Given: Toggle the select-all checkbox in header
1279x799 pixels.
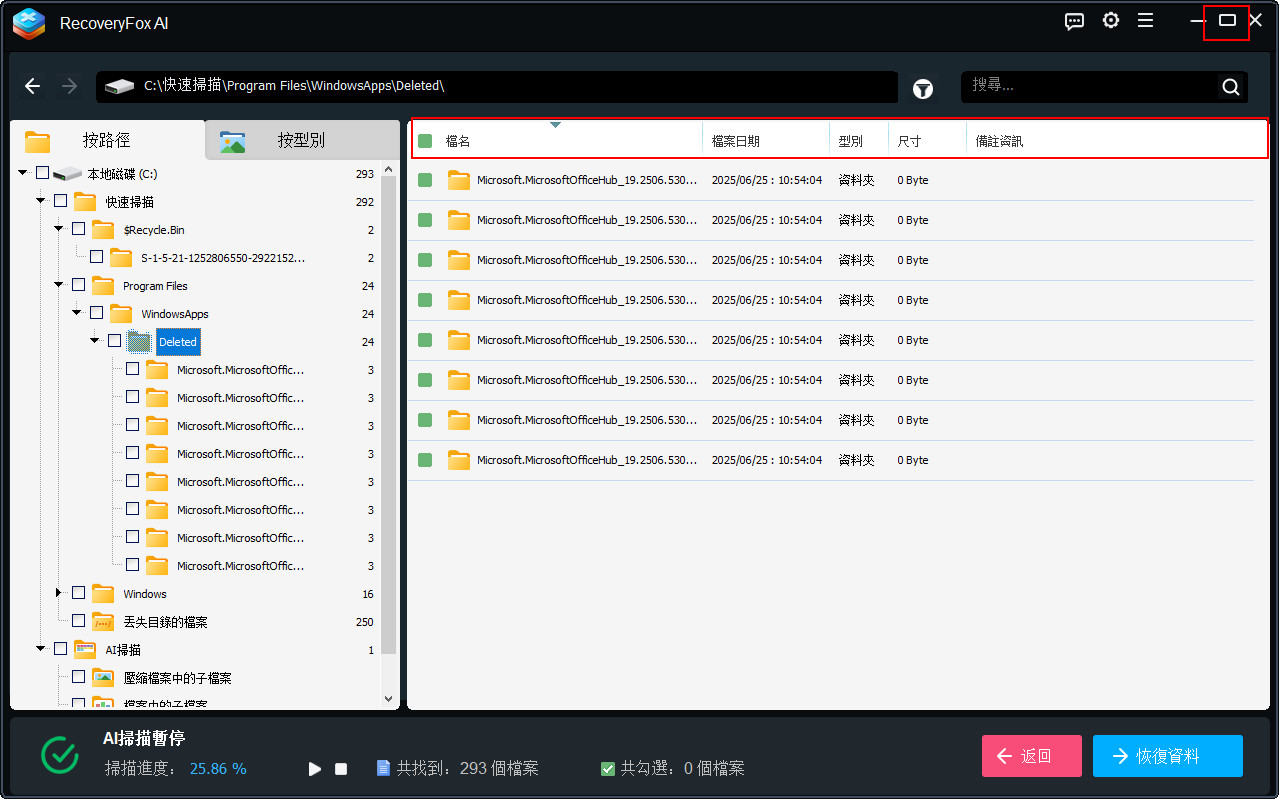Looking at the screenshot, I should click(x=425, y=141).
